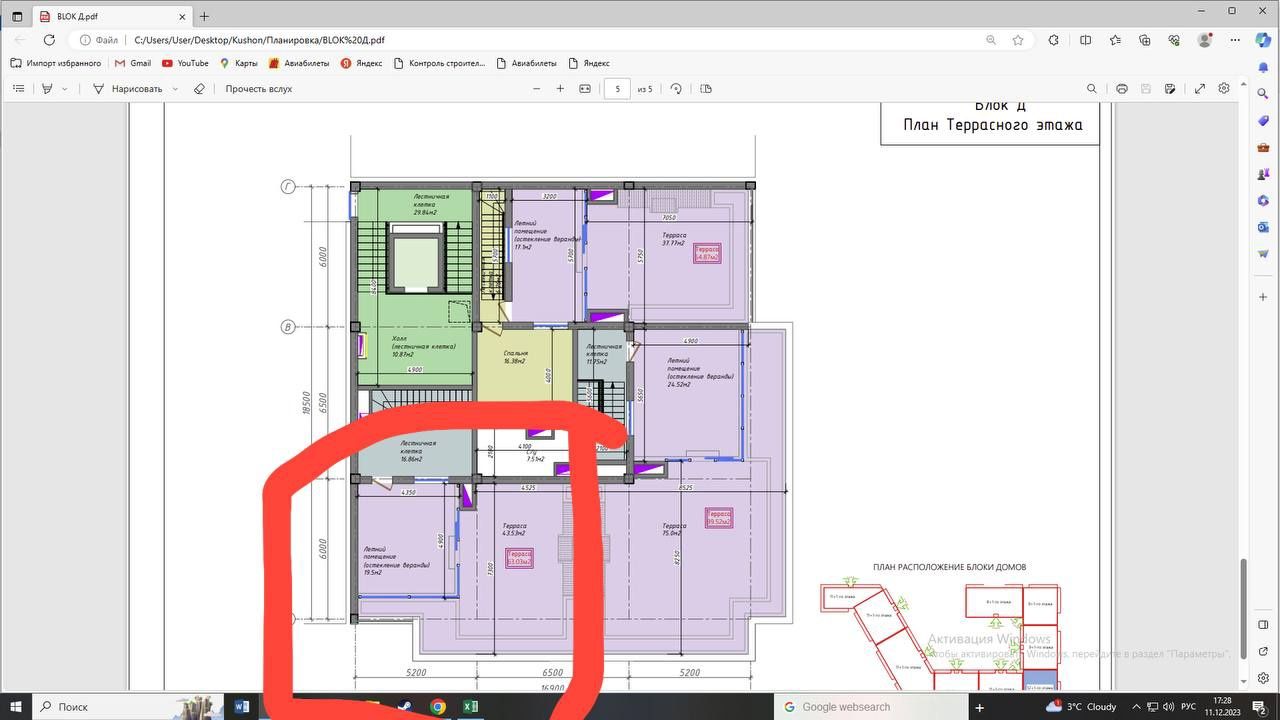The image size is (1280, 720).
Task: Start Прочесть вслух read aloud
Action: (x=258, y=89)
